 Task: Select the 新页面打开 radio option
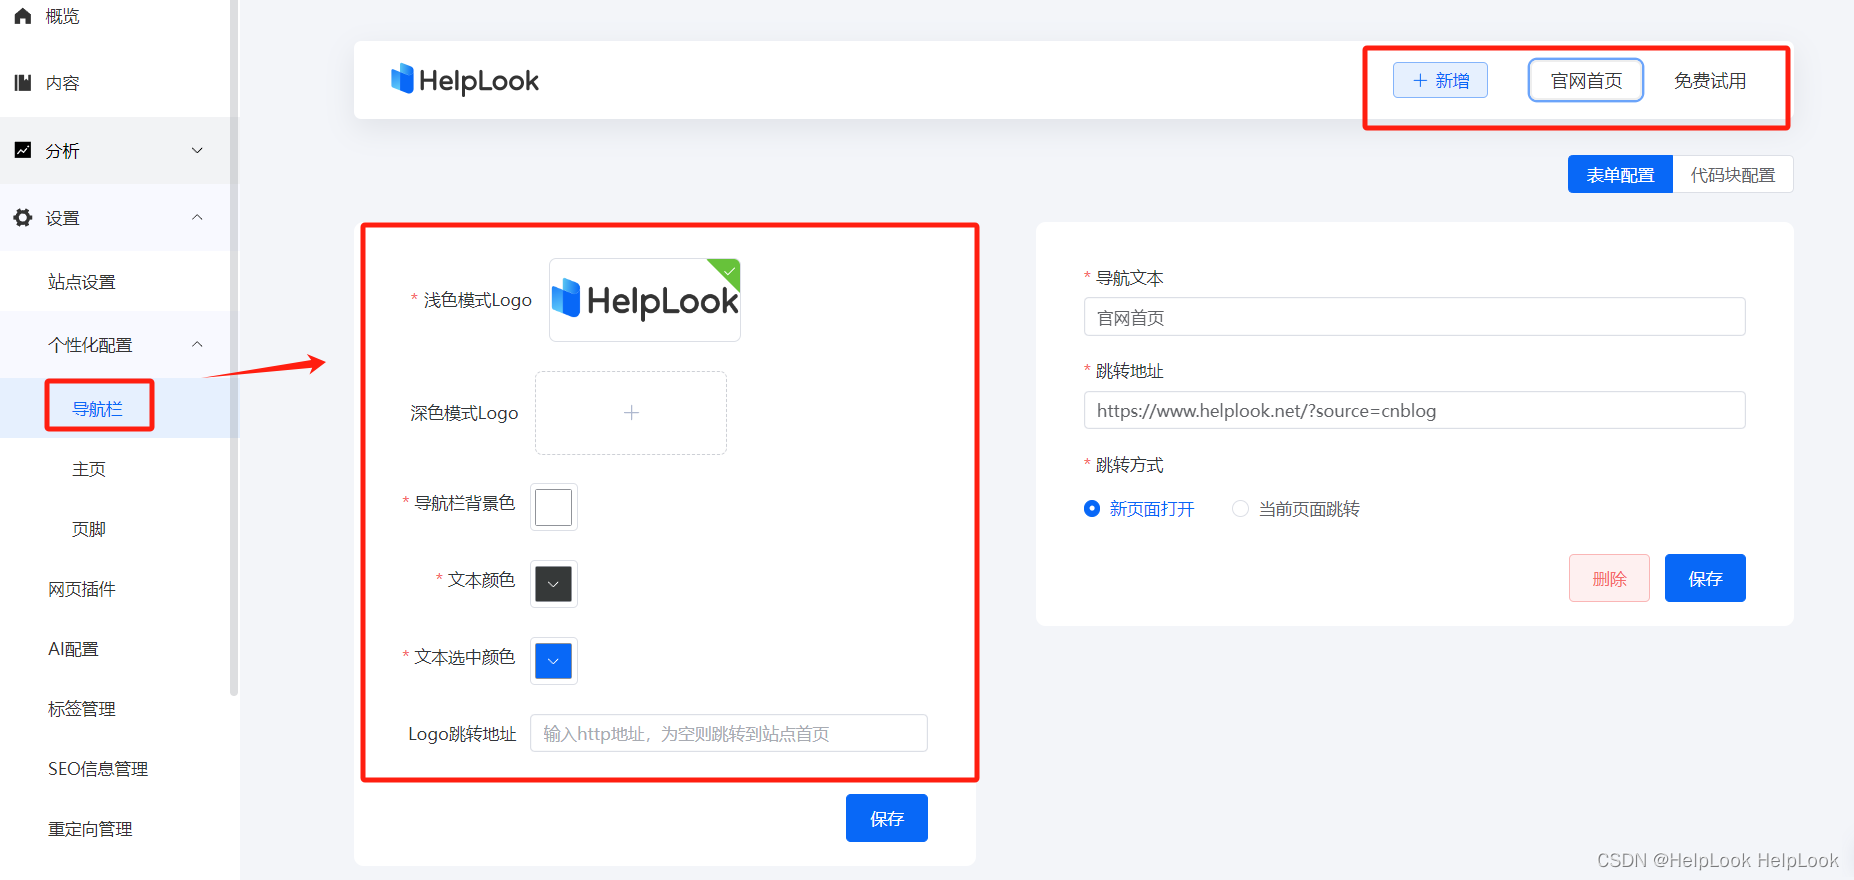click(1139, 509)
